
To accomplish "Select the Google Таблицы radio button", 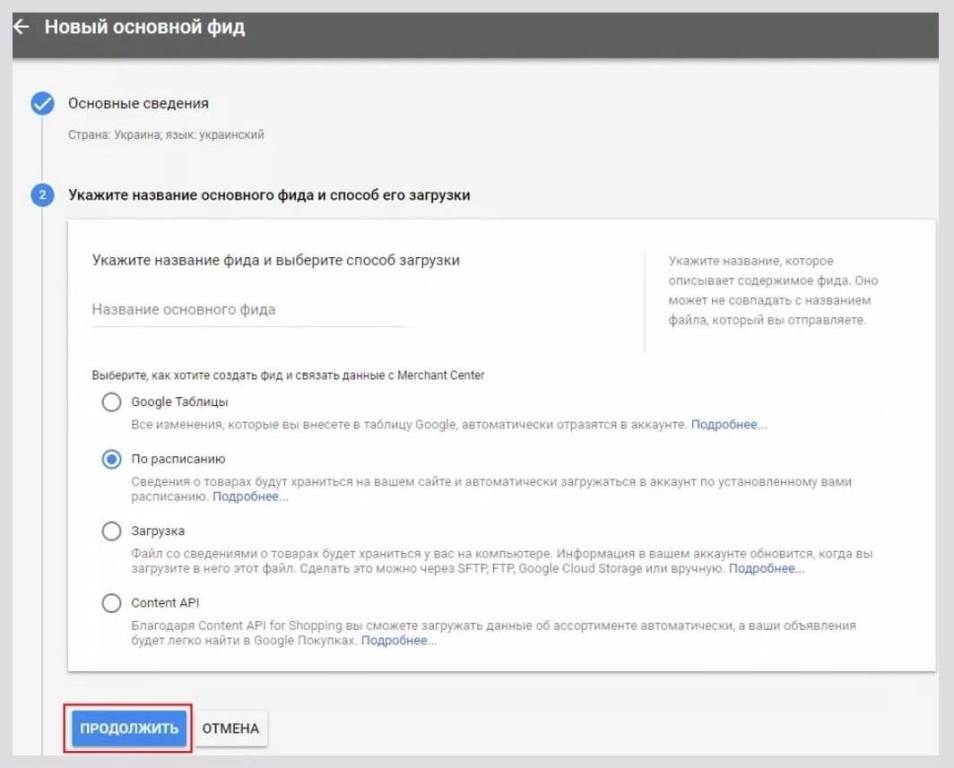I will tap(111, 403).
